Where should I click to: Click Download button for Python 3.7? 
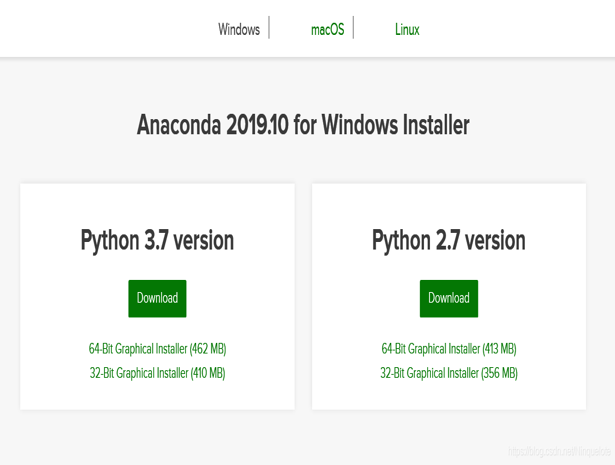point(157,298)
